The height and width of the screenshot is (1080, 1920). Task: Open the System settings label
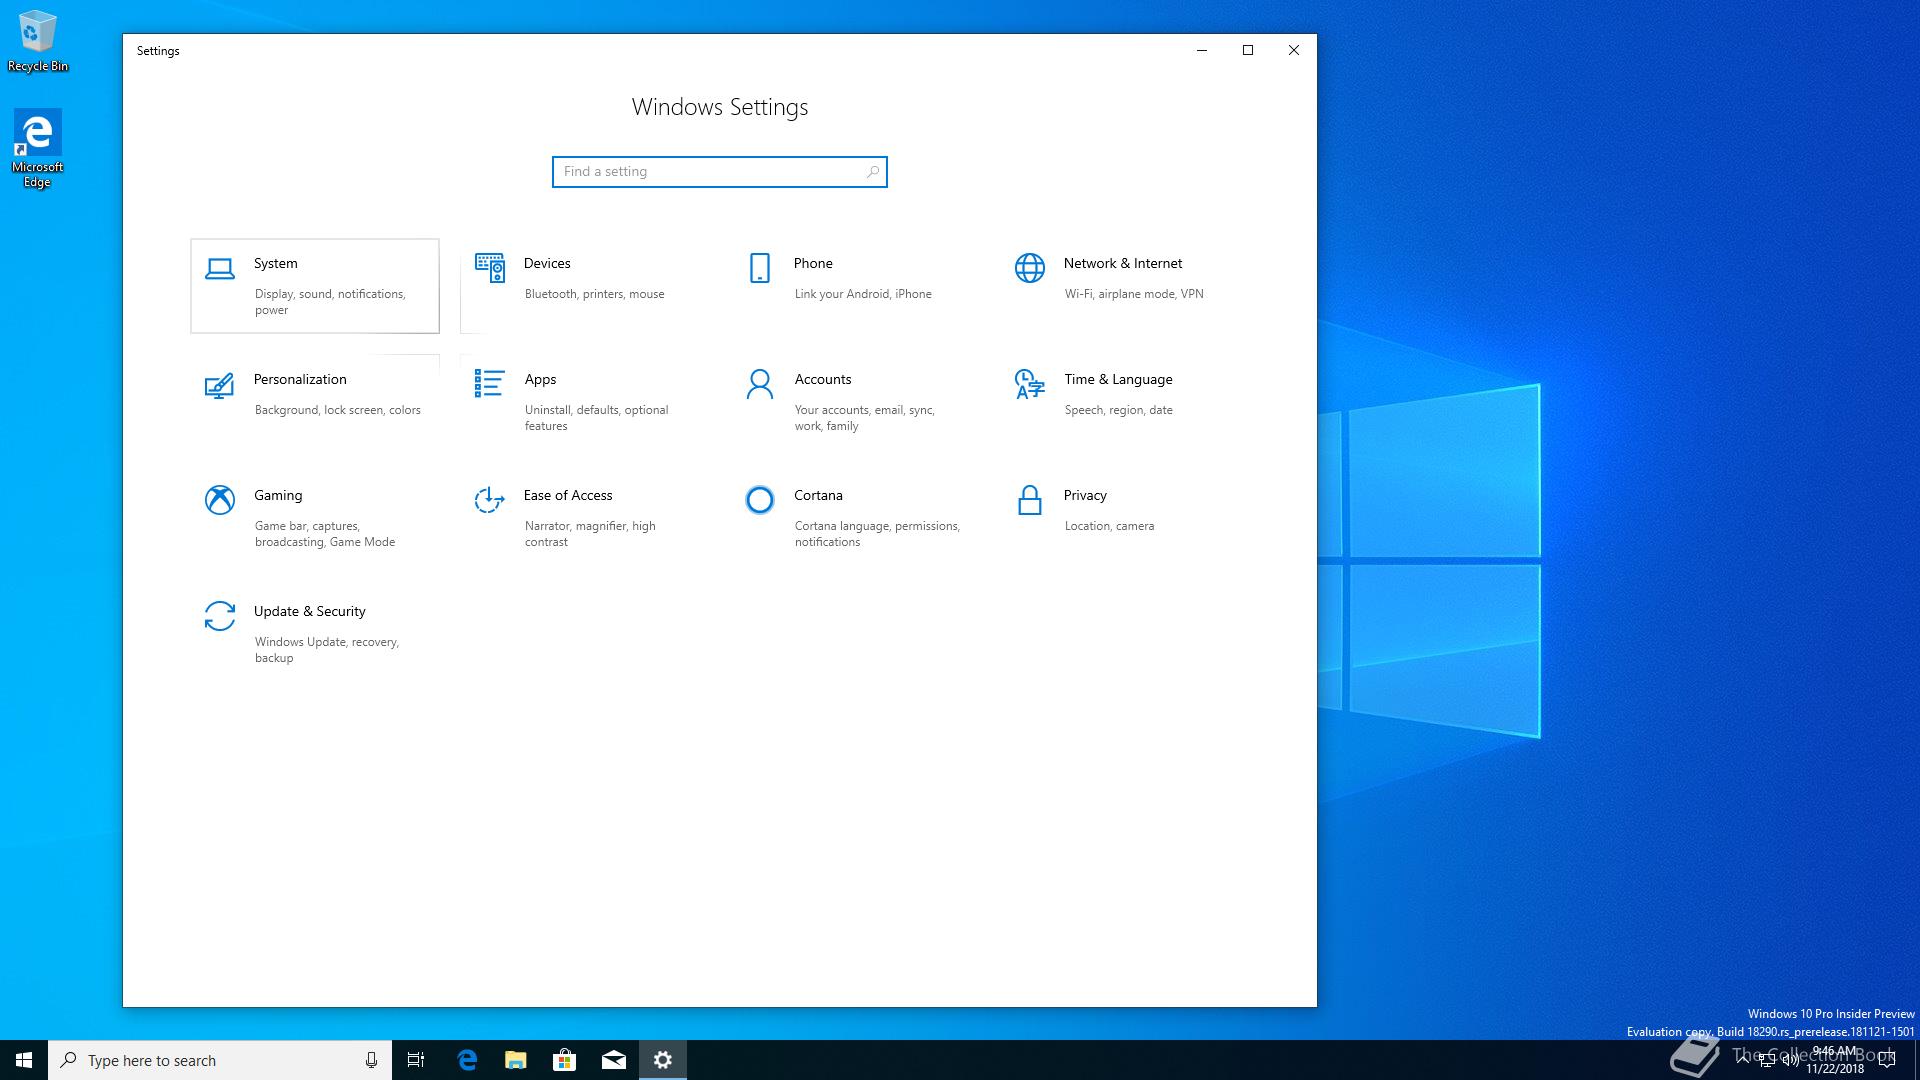click(x=276, y=263)
